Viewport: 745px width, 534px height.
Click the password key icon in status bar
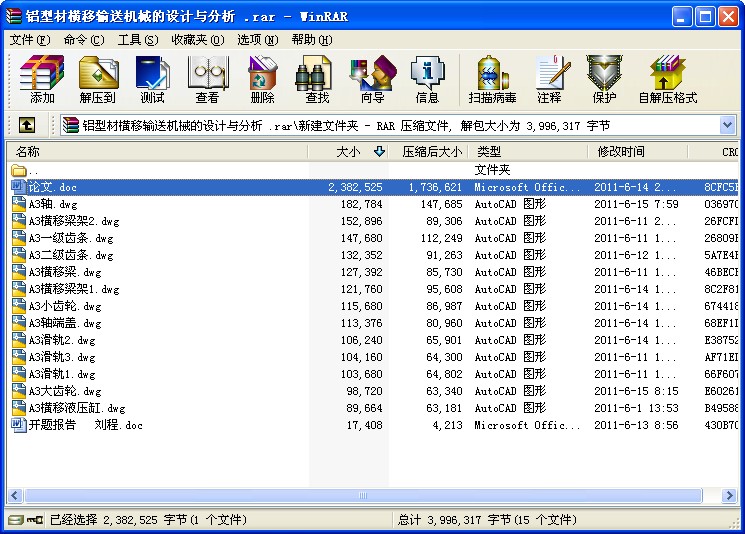tap(34, 520)
